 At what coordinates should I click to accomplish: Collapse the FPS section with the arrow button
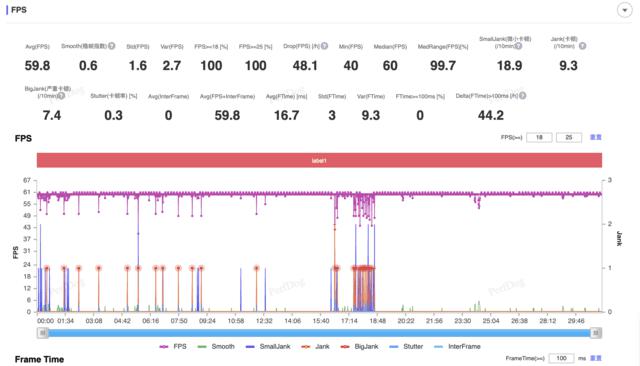click(x=624, y=10)
